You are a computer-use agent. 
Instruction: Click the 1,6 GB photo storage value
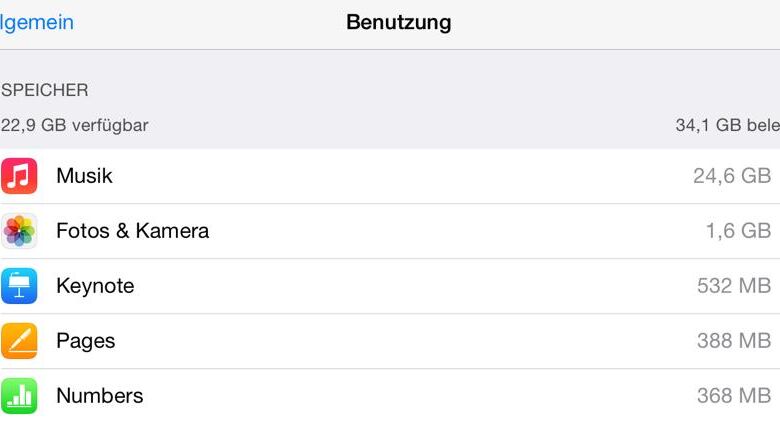[738, 231]
